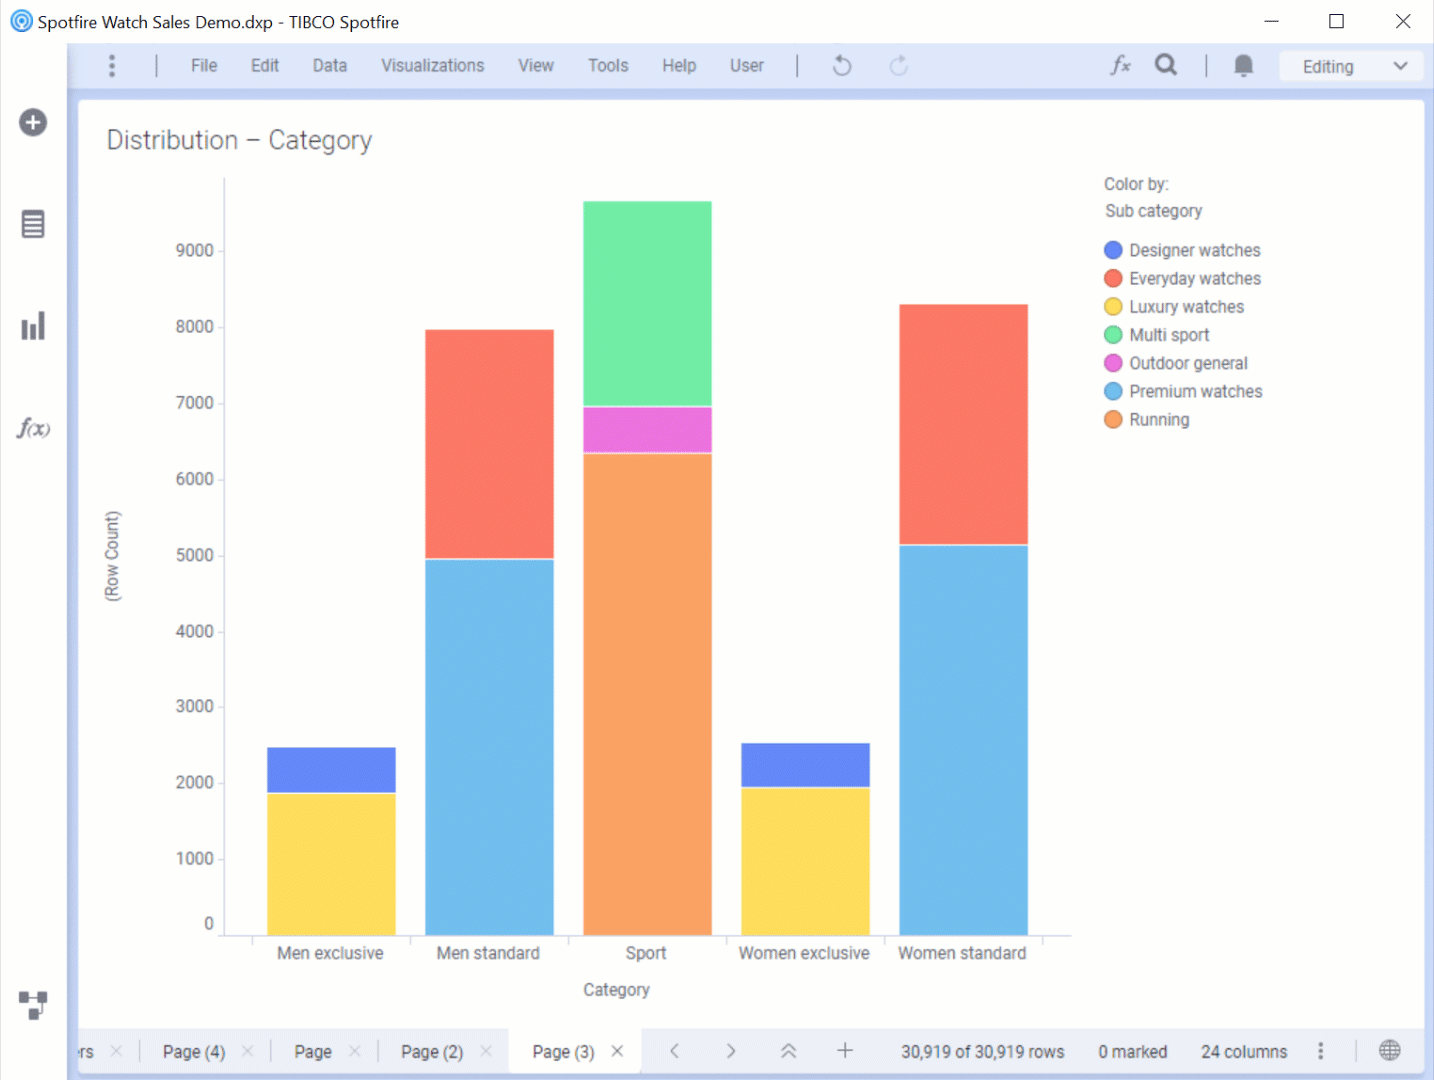Click the fx data function icon in toolbar
The image size is (1434, 1080).
1120,66
